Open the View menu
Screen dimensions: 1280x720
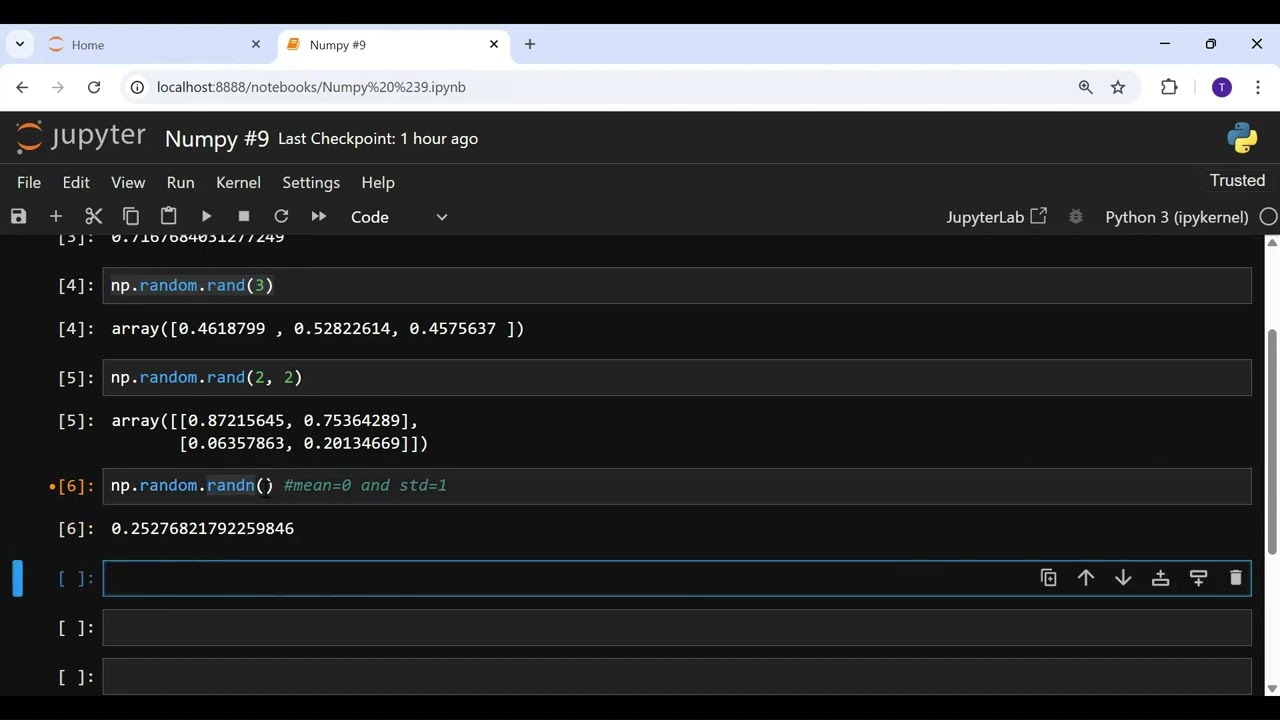(128, 183)
